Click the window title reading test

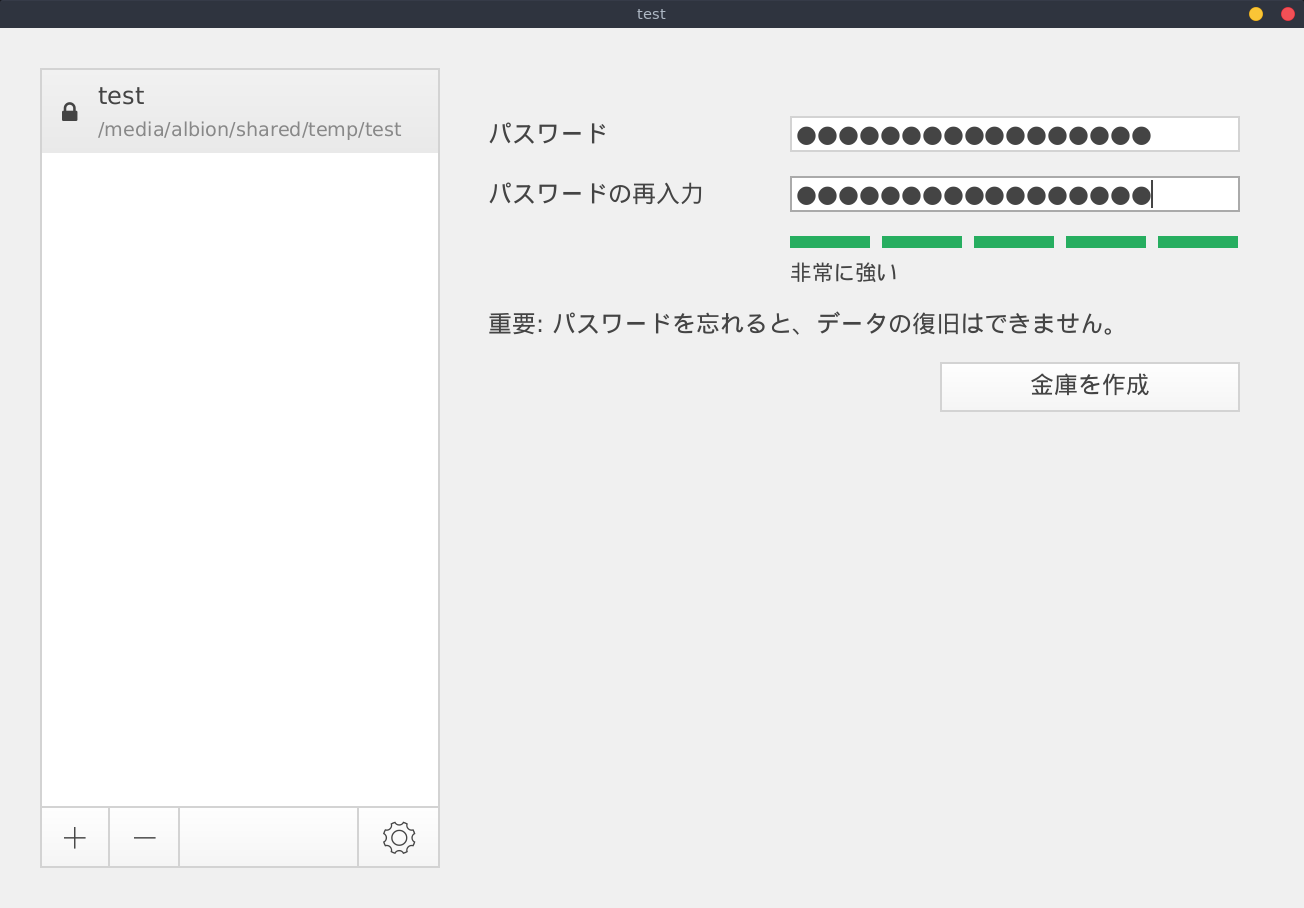tap(650, 13)
